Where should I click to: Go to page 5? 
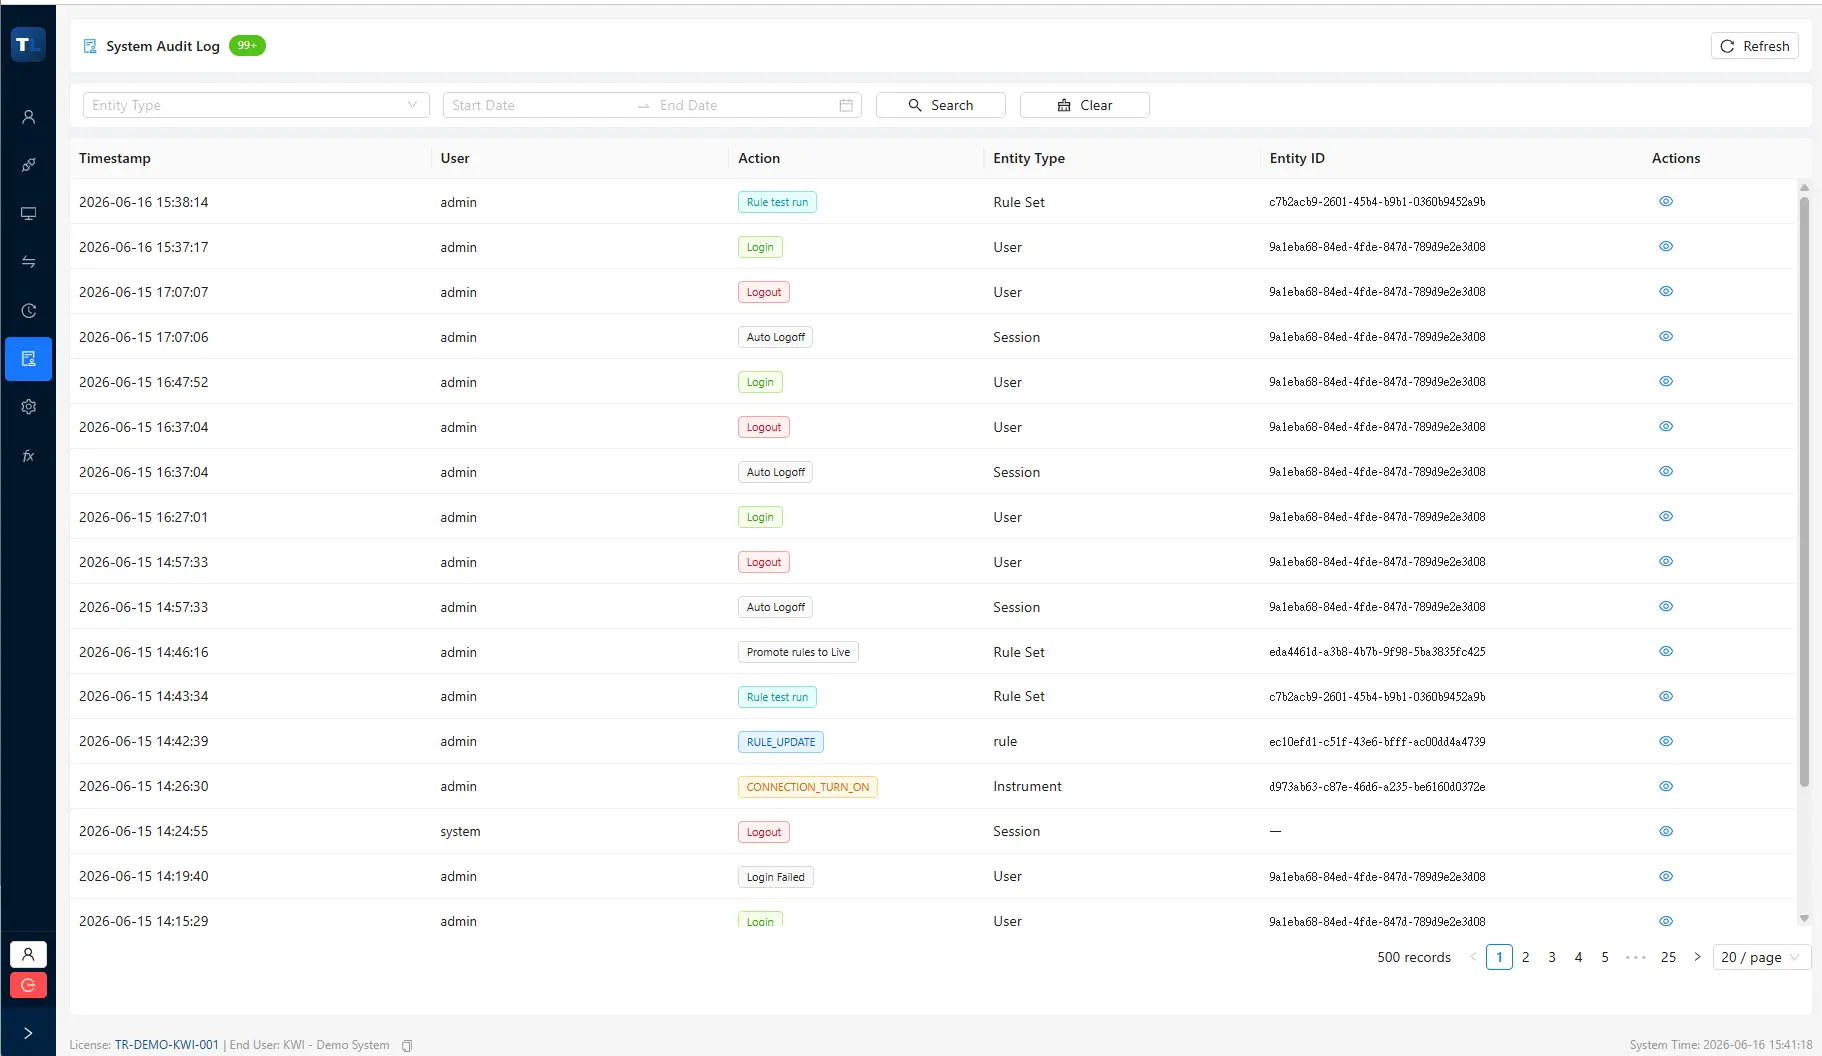point(1605,957)
